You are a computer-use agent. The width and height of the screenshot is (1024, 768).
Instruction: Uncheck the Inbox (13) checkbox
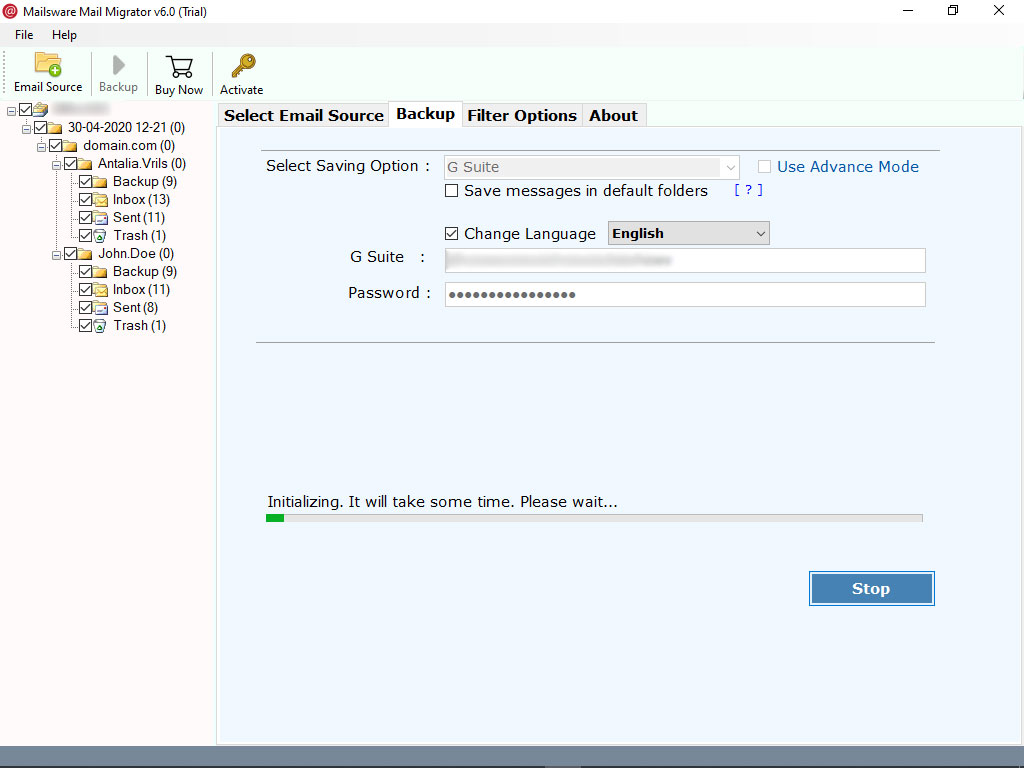point(86,199)
